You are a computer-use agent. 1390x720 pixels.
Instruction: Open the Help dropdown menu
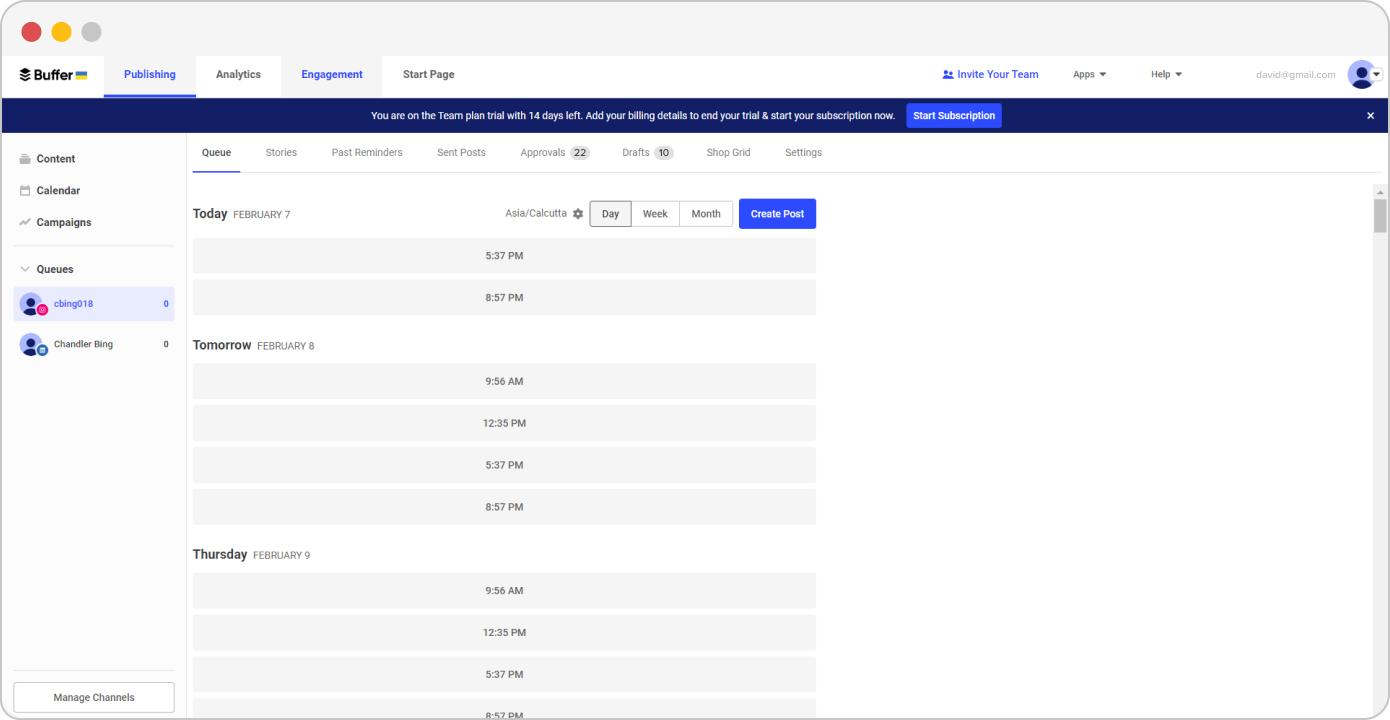pos(1166,75)
